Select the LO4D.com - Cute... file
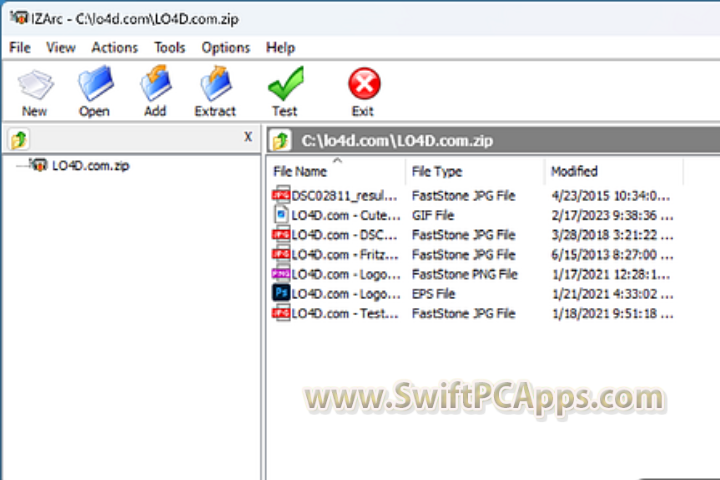The width and height of the screenshot is (720, 480). click(x=346, y=215)
